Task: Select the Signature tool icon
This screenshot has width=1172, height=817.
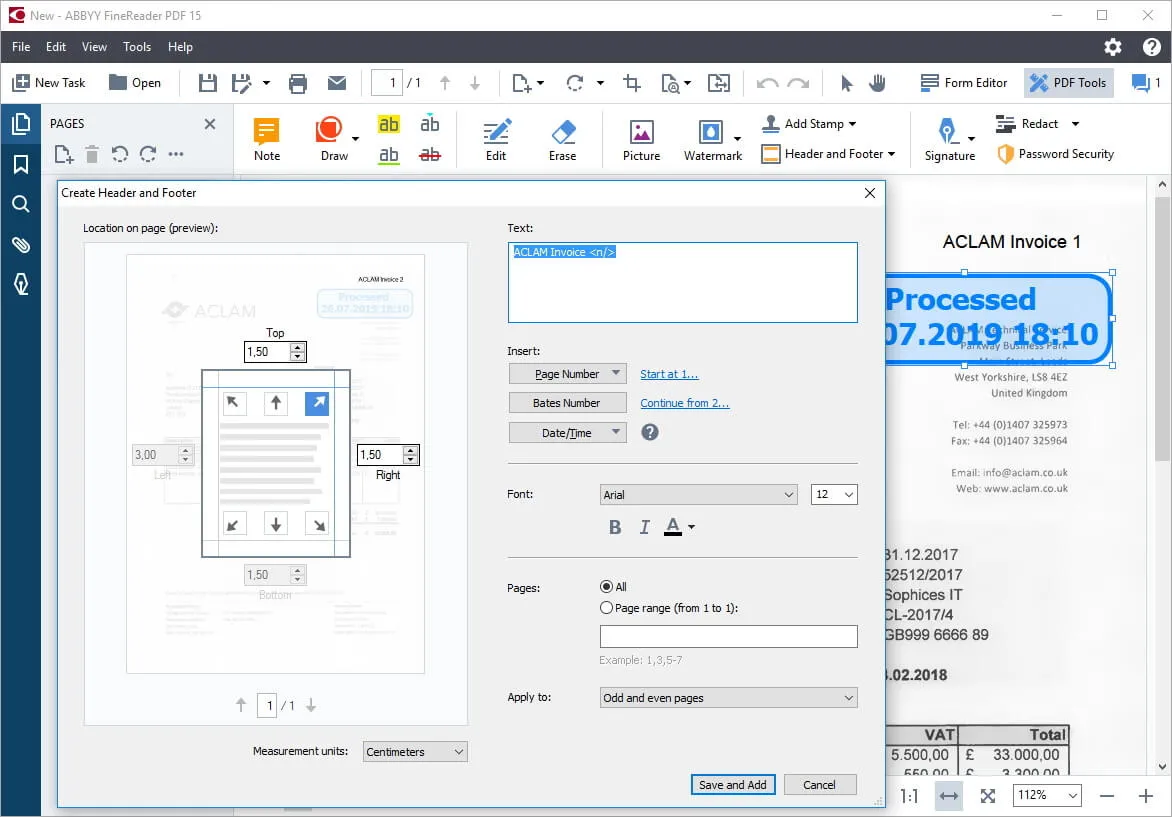Action: pyautogui.click(x=946, y=132)
